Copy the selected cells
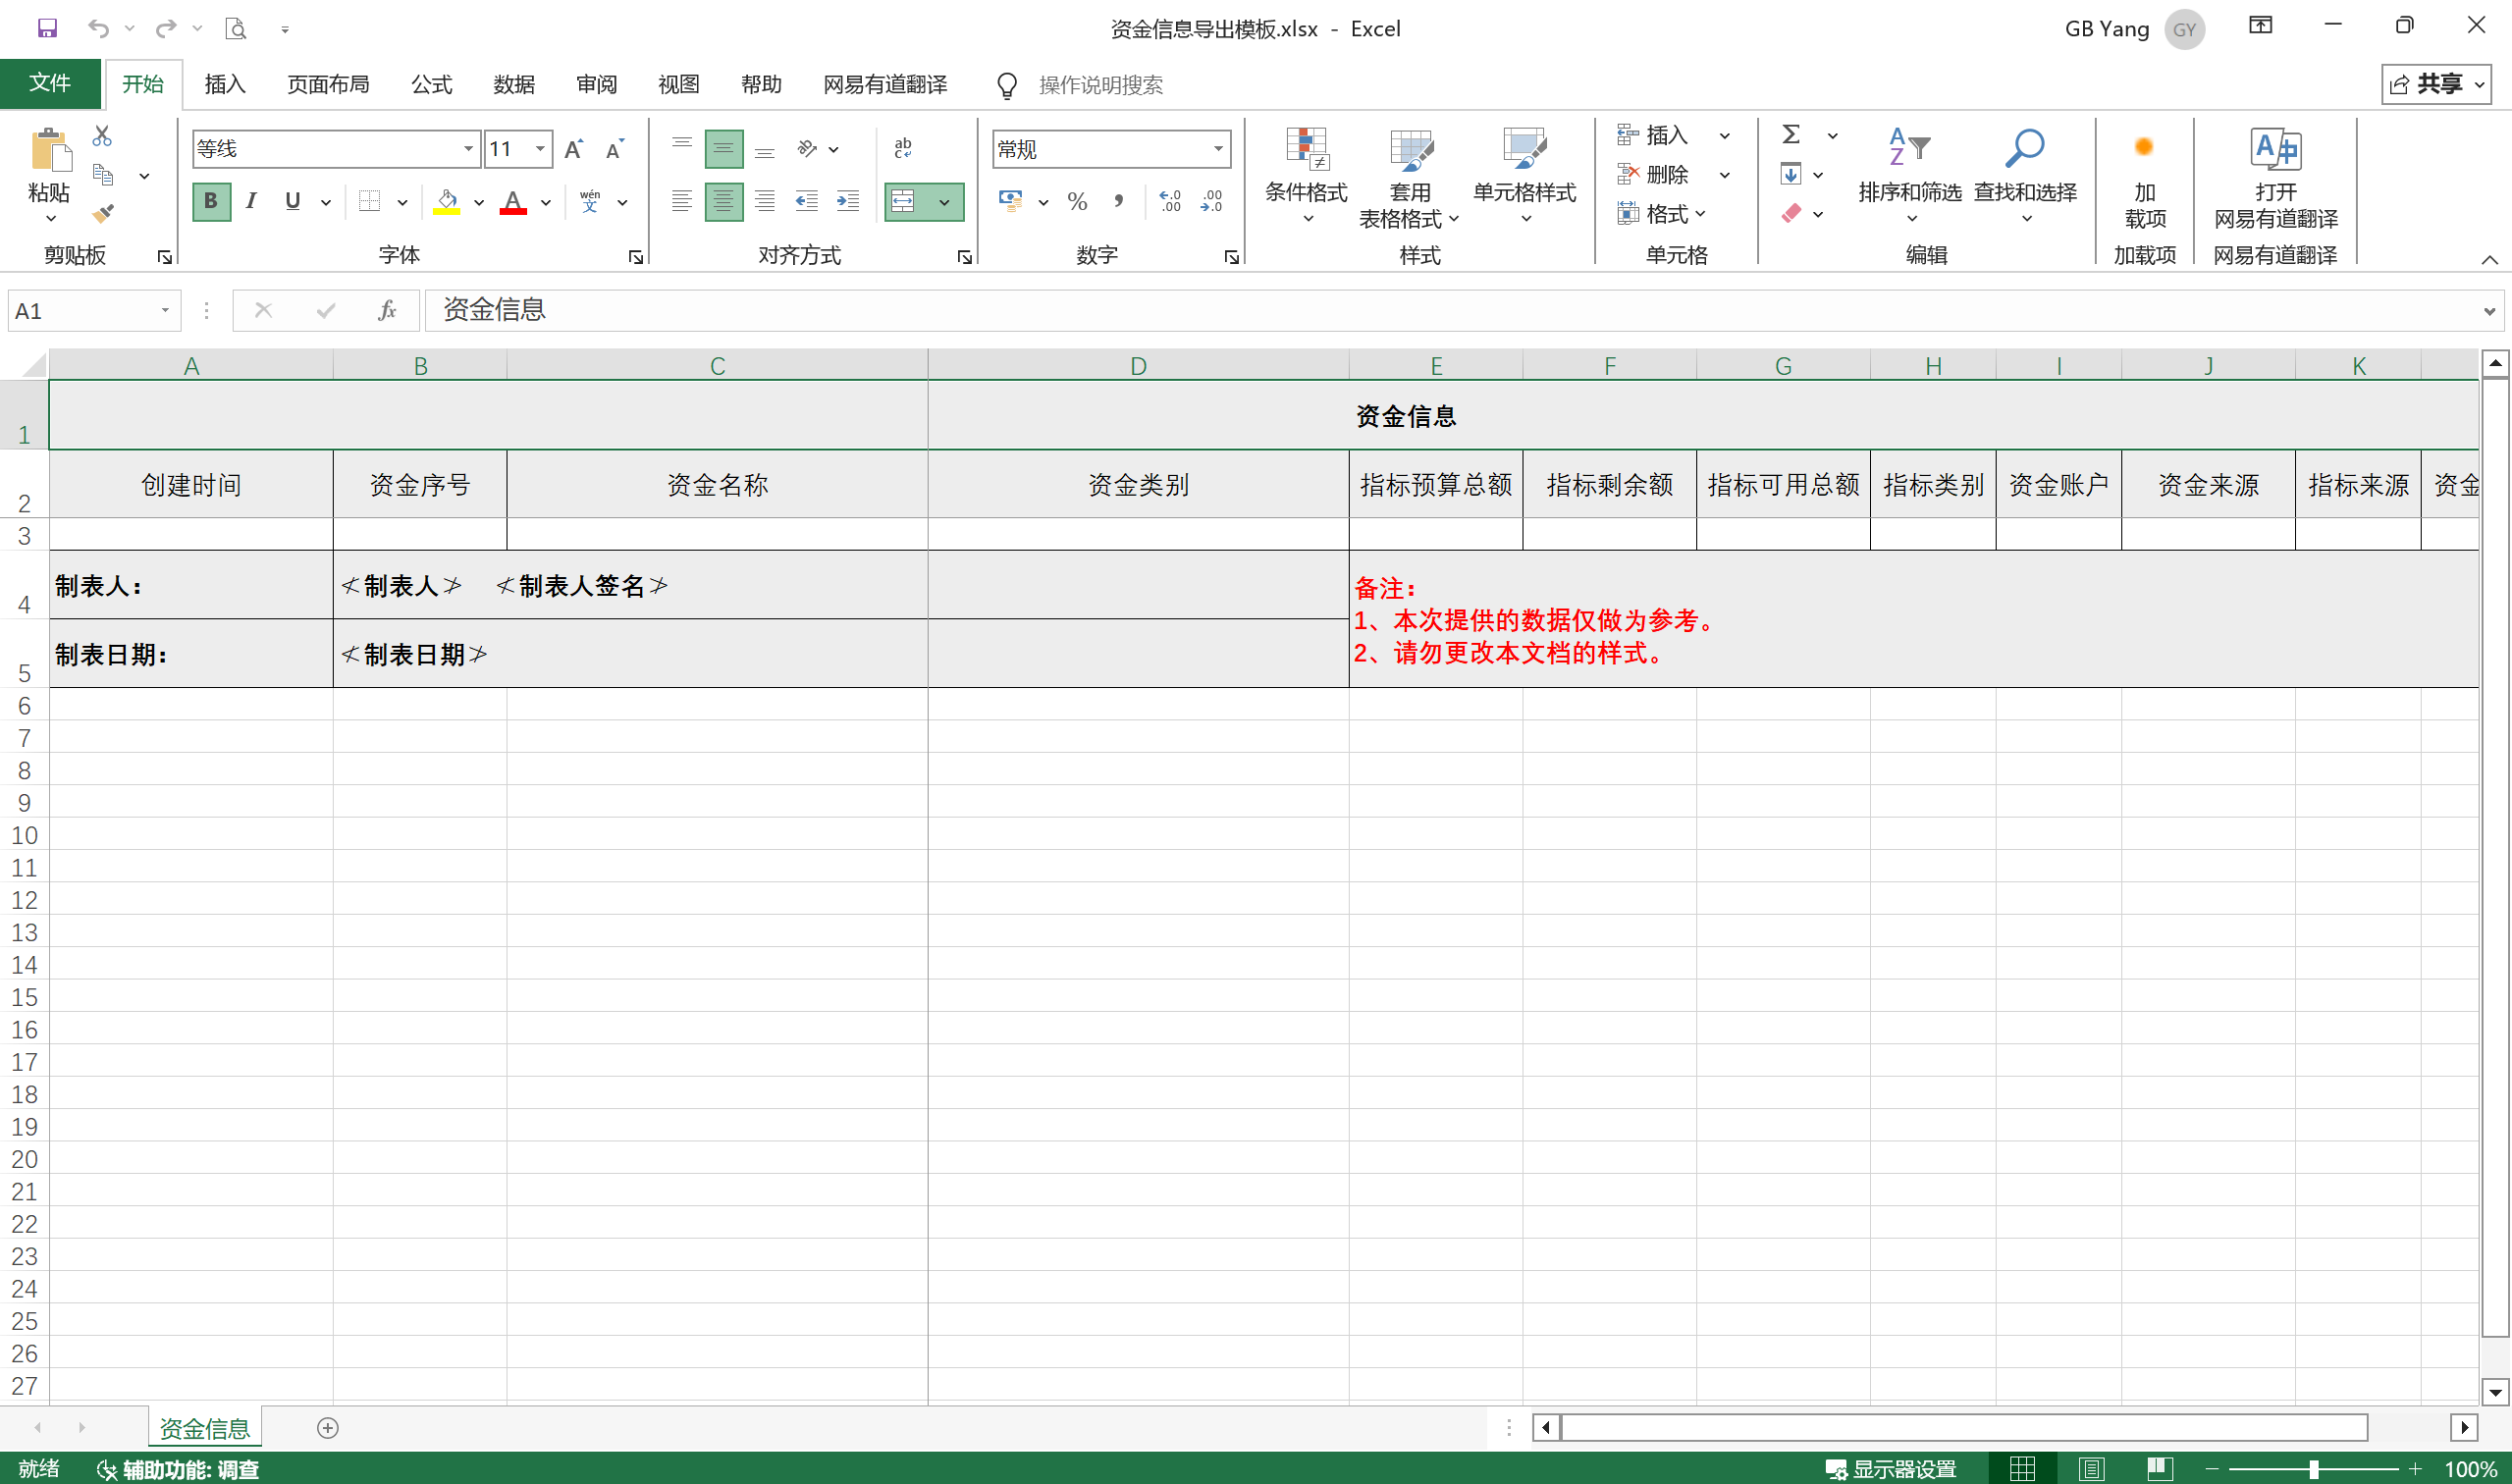This screenshot has height=1484, width=2512. [103, 175]
